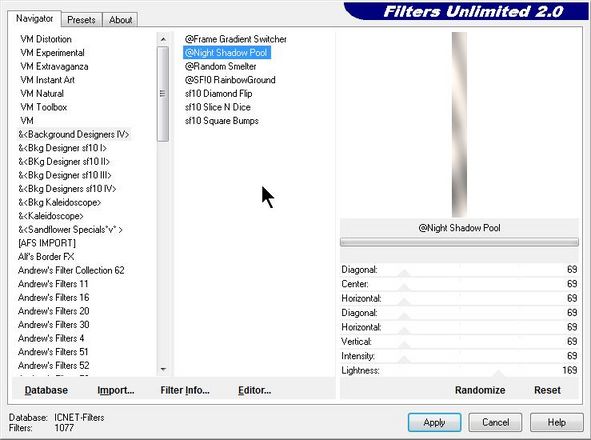Click the Import... button
The height and width of the screenshot is (440, 591).
click(116, 390)
